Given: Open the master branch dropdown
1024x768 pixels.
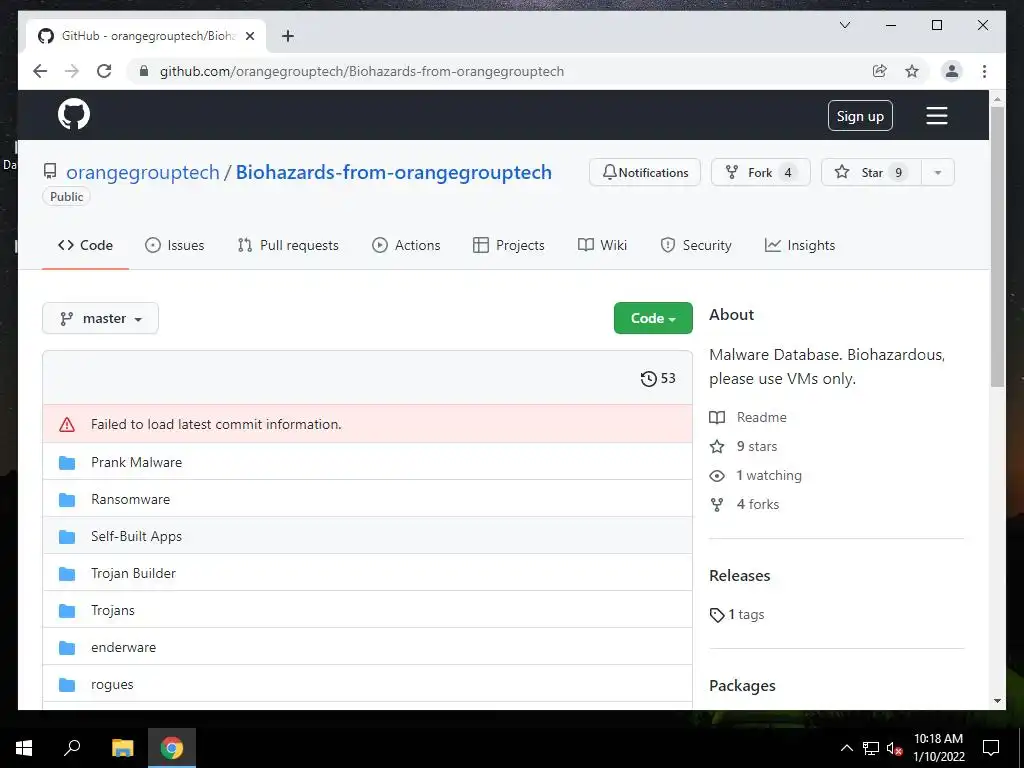Looking at the screenshot, I should (101, 318).
